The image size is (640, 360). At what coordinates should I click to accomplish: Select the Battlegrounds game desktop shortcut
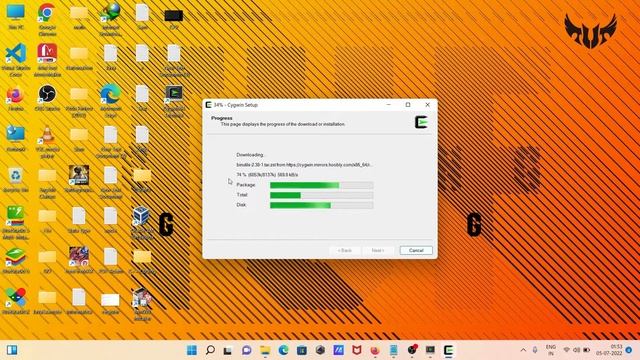tap(79, 180)
